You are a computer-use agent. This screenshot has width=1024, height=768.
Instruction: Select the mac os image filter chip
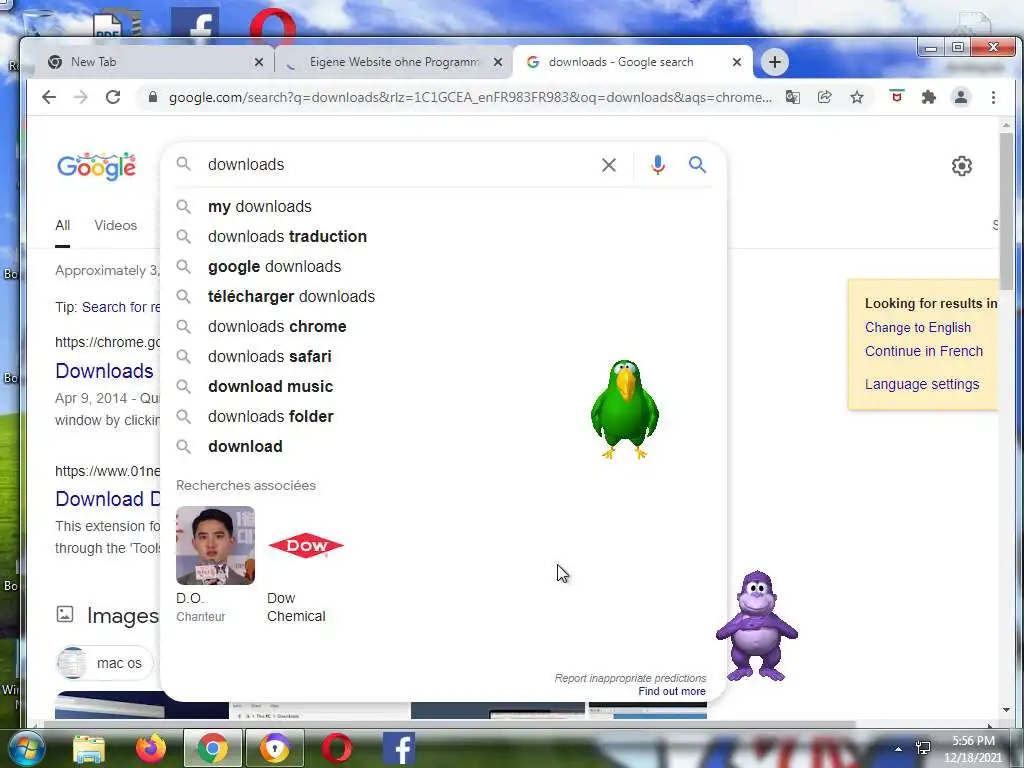click(x=104, y=664)
